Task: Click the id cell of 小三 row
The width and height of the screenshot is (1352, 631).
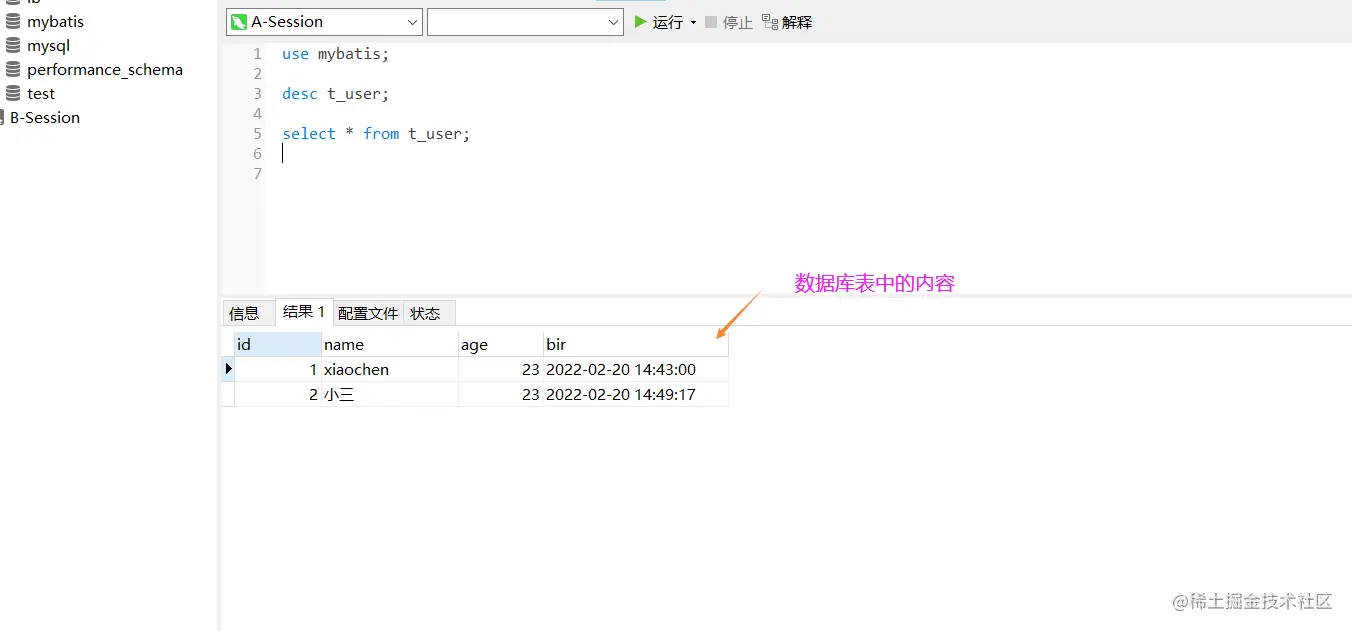Action: pos(278,394)
